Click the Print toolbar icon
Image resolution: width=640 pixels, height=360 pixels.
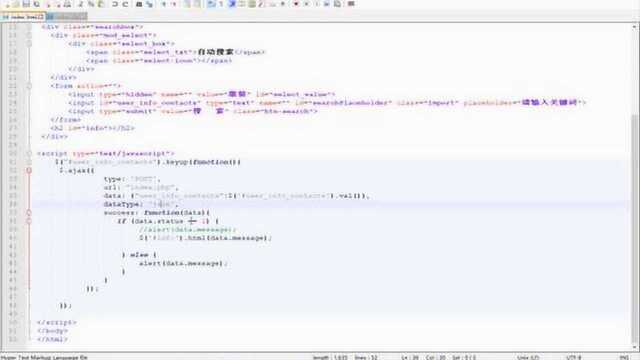pyautogui.click(x=68, y=4)
